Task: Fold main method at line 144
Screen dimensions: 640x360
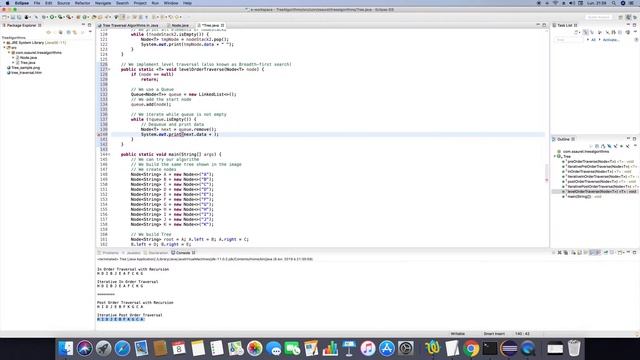Action: tap(109, 154)
